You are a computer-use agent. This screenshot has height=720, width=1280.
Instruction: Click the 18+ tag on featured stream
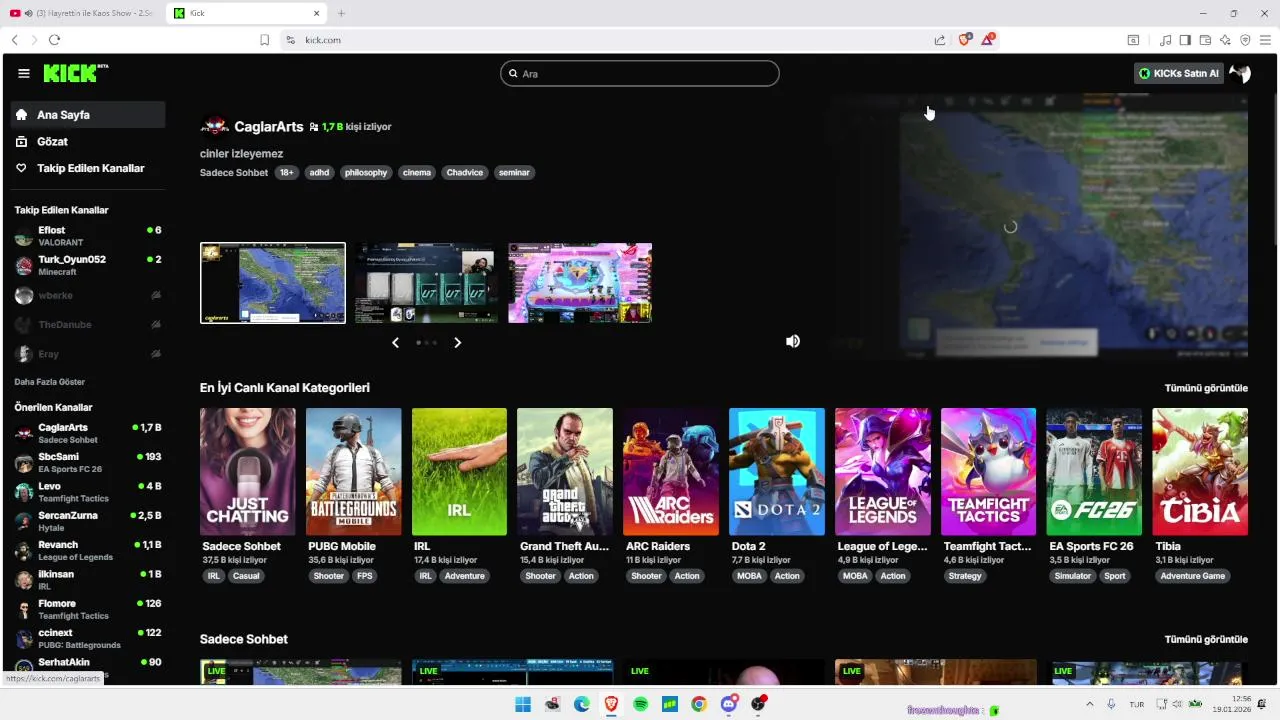(x=287, y=173)
